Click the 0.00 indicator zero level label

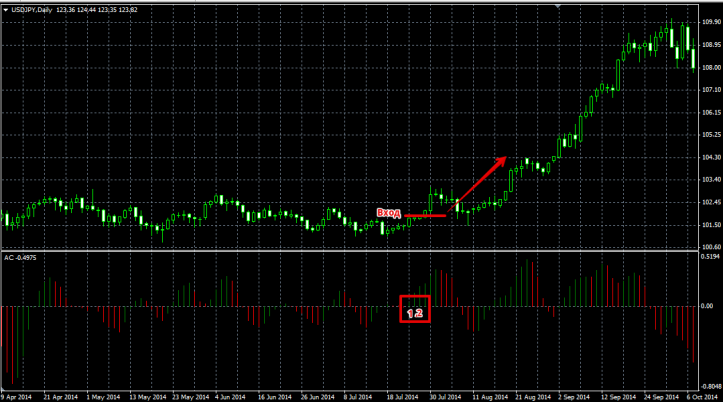(708, 306)
